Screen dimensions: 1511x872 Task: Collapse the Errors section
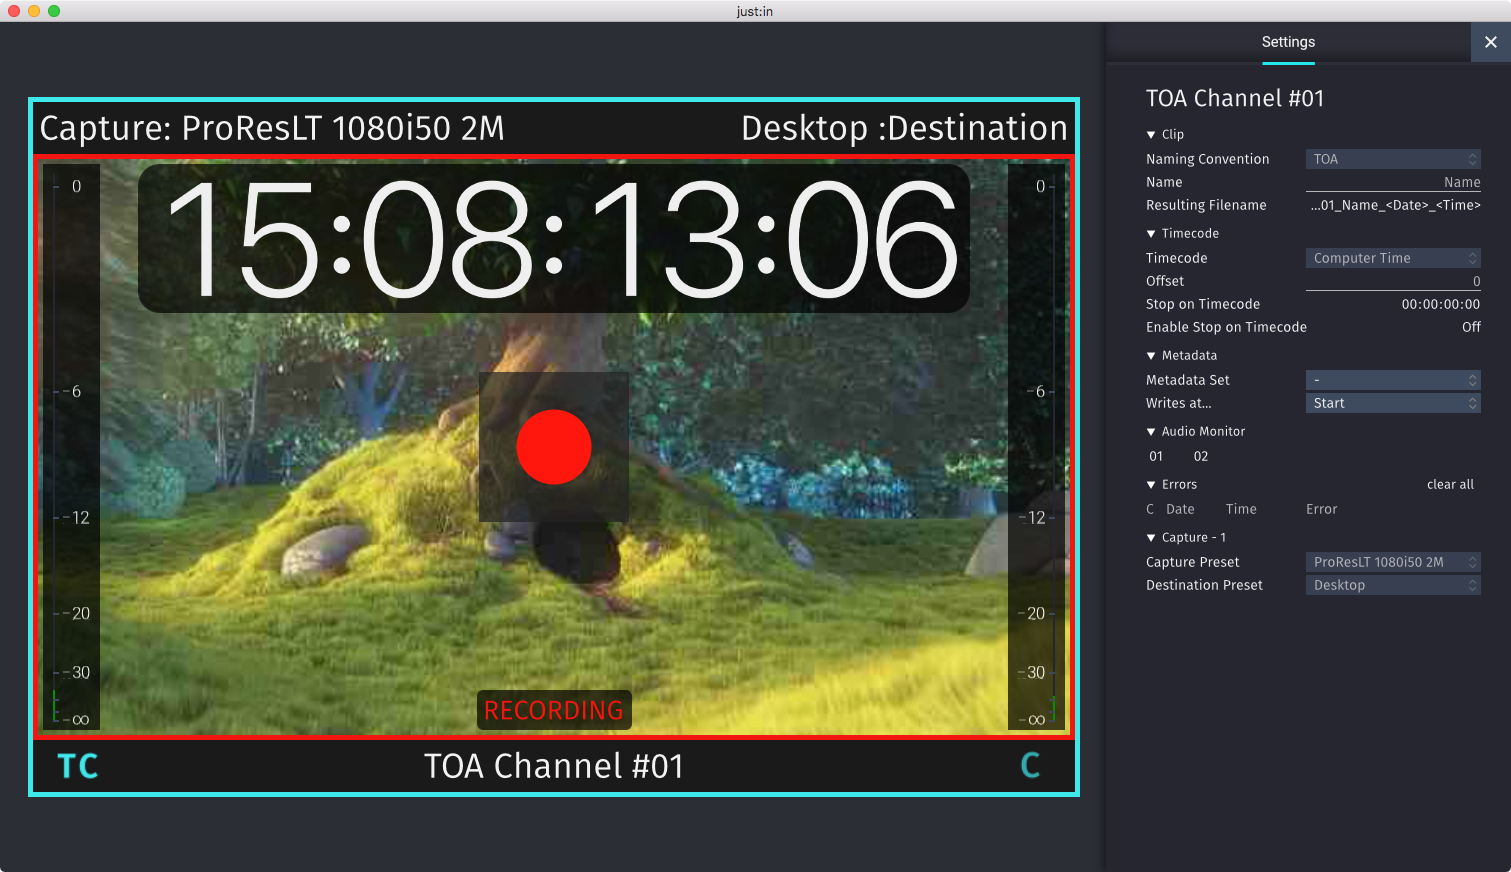tap(1151, 485)
